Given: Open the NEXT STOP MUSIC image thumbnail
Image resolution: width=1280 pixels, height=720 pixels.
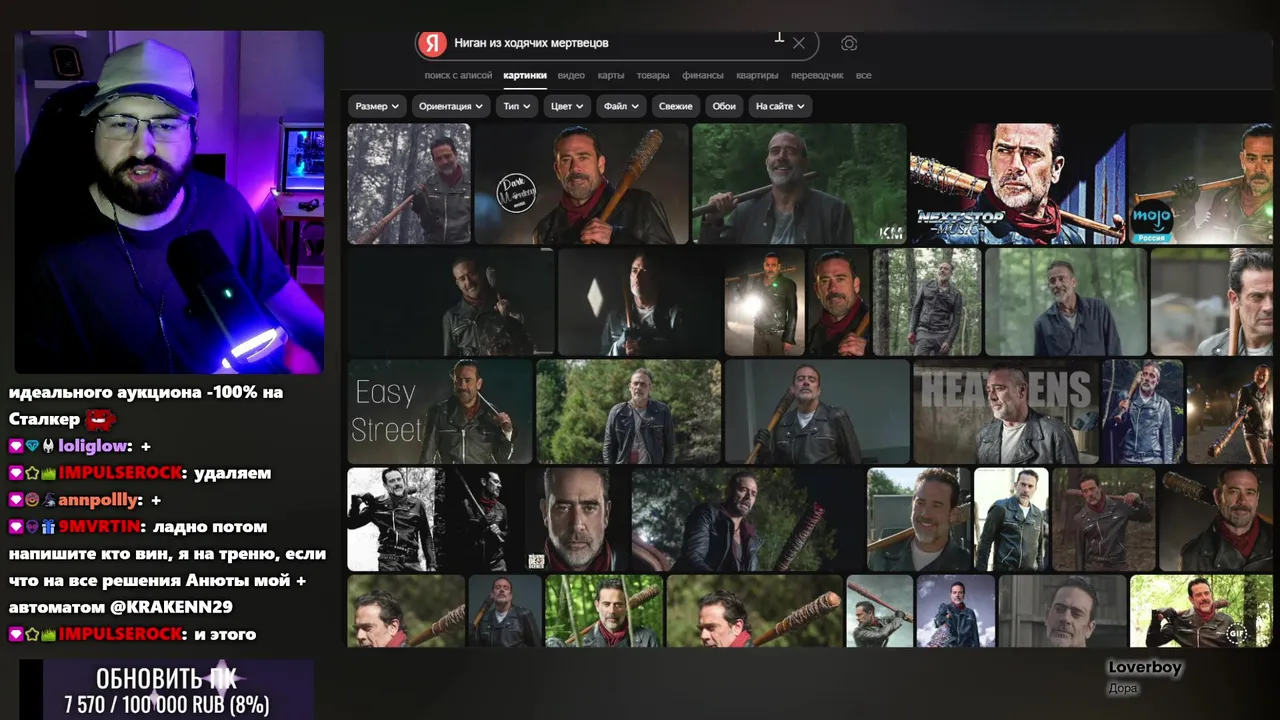Looking at the screenshot, I should (x=1017, y=184).
